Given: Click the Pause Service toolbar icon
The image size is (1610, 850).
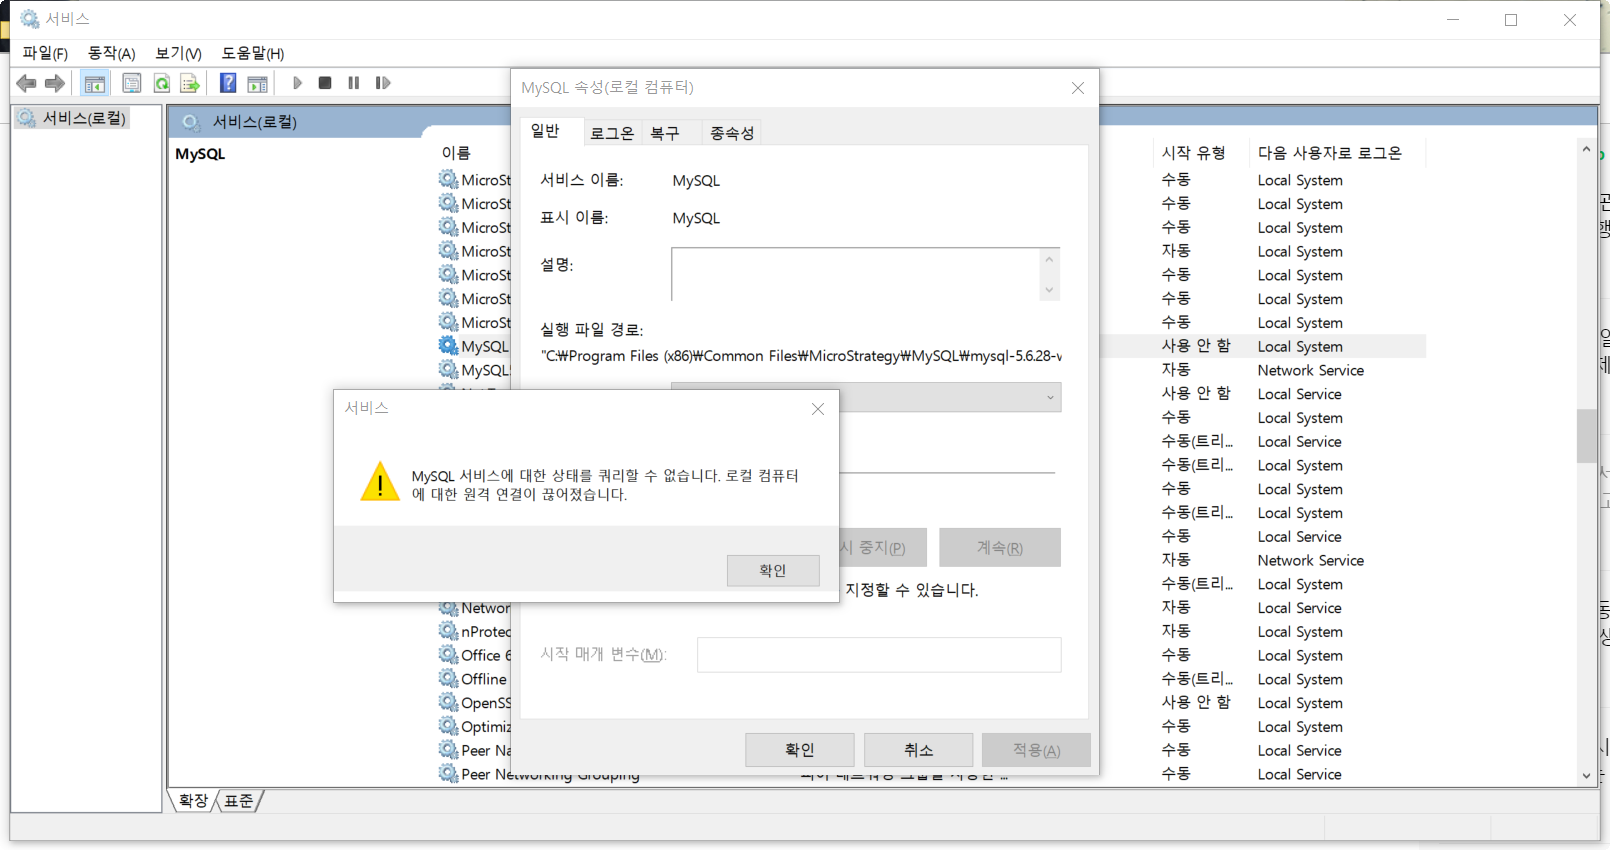Looking at the screenshot, I should [353, 83].
